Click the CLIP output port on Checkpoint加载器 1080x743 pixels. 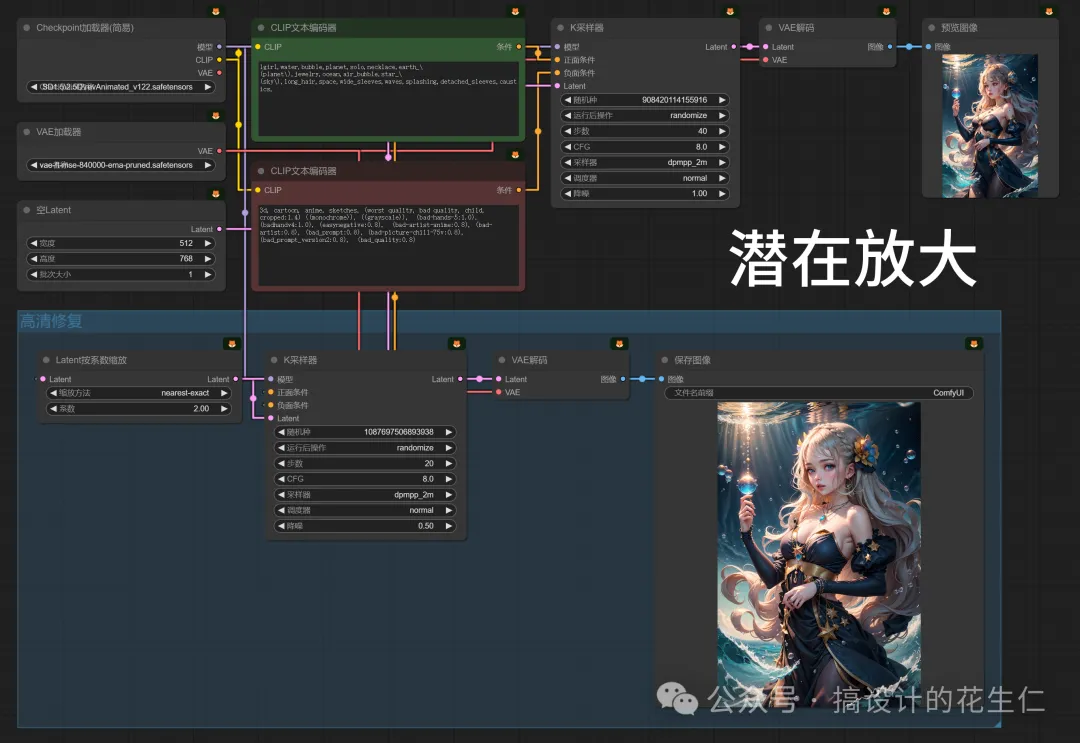pos(220,60)
